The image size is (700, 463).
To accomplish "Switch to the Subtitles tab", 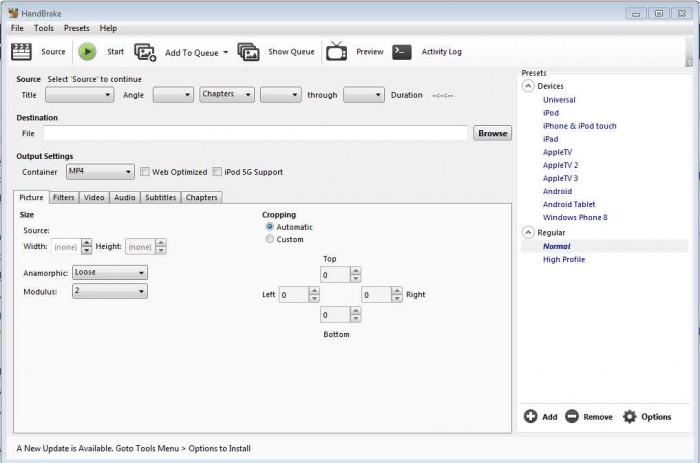I will [161, 197].
